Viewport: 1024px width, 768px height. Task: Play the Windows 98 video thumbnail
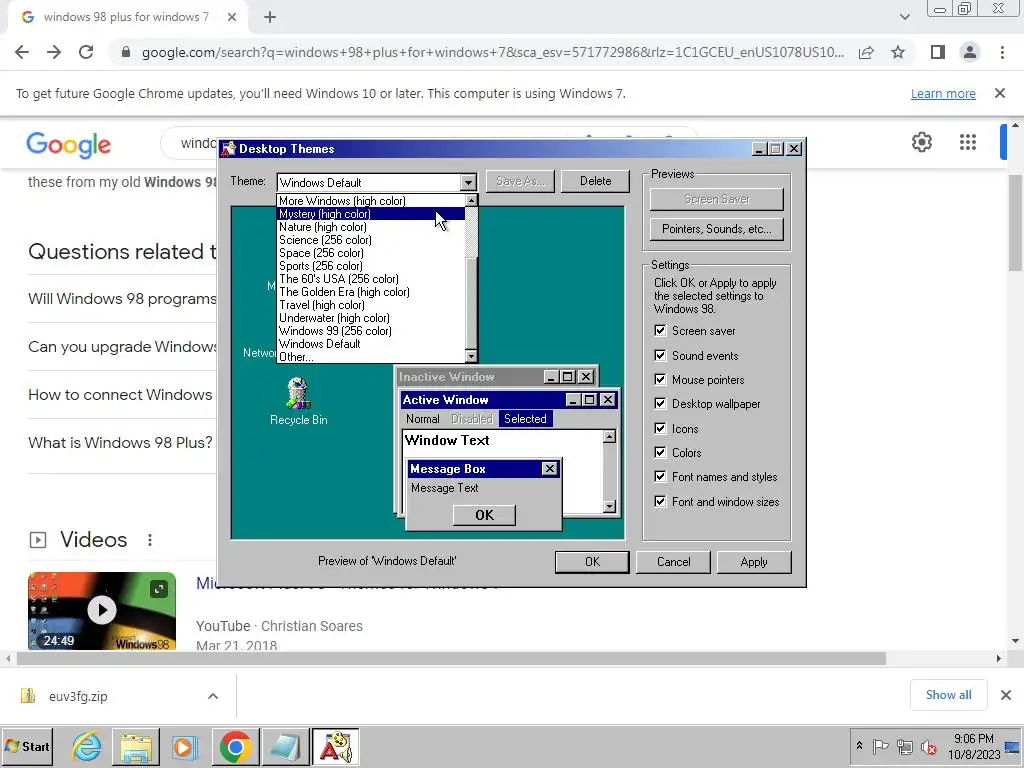click(x=102, y=611)
